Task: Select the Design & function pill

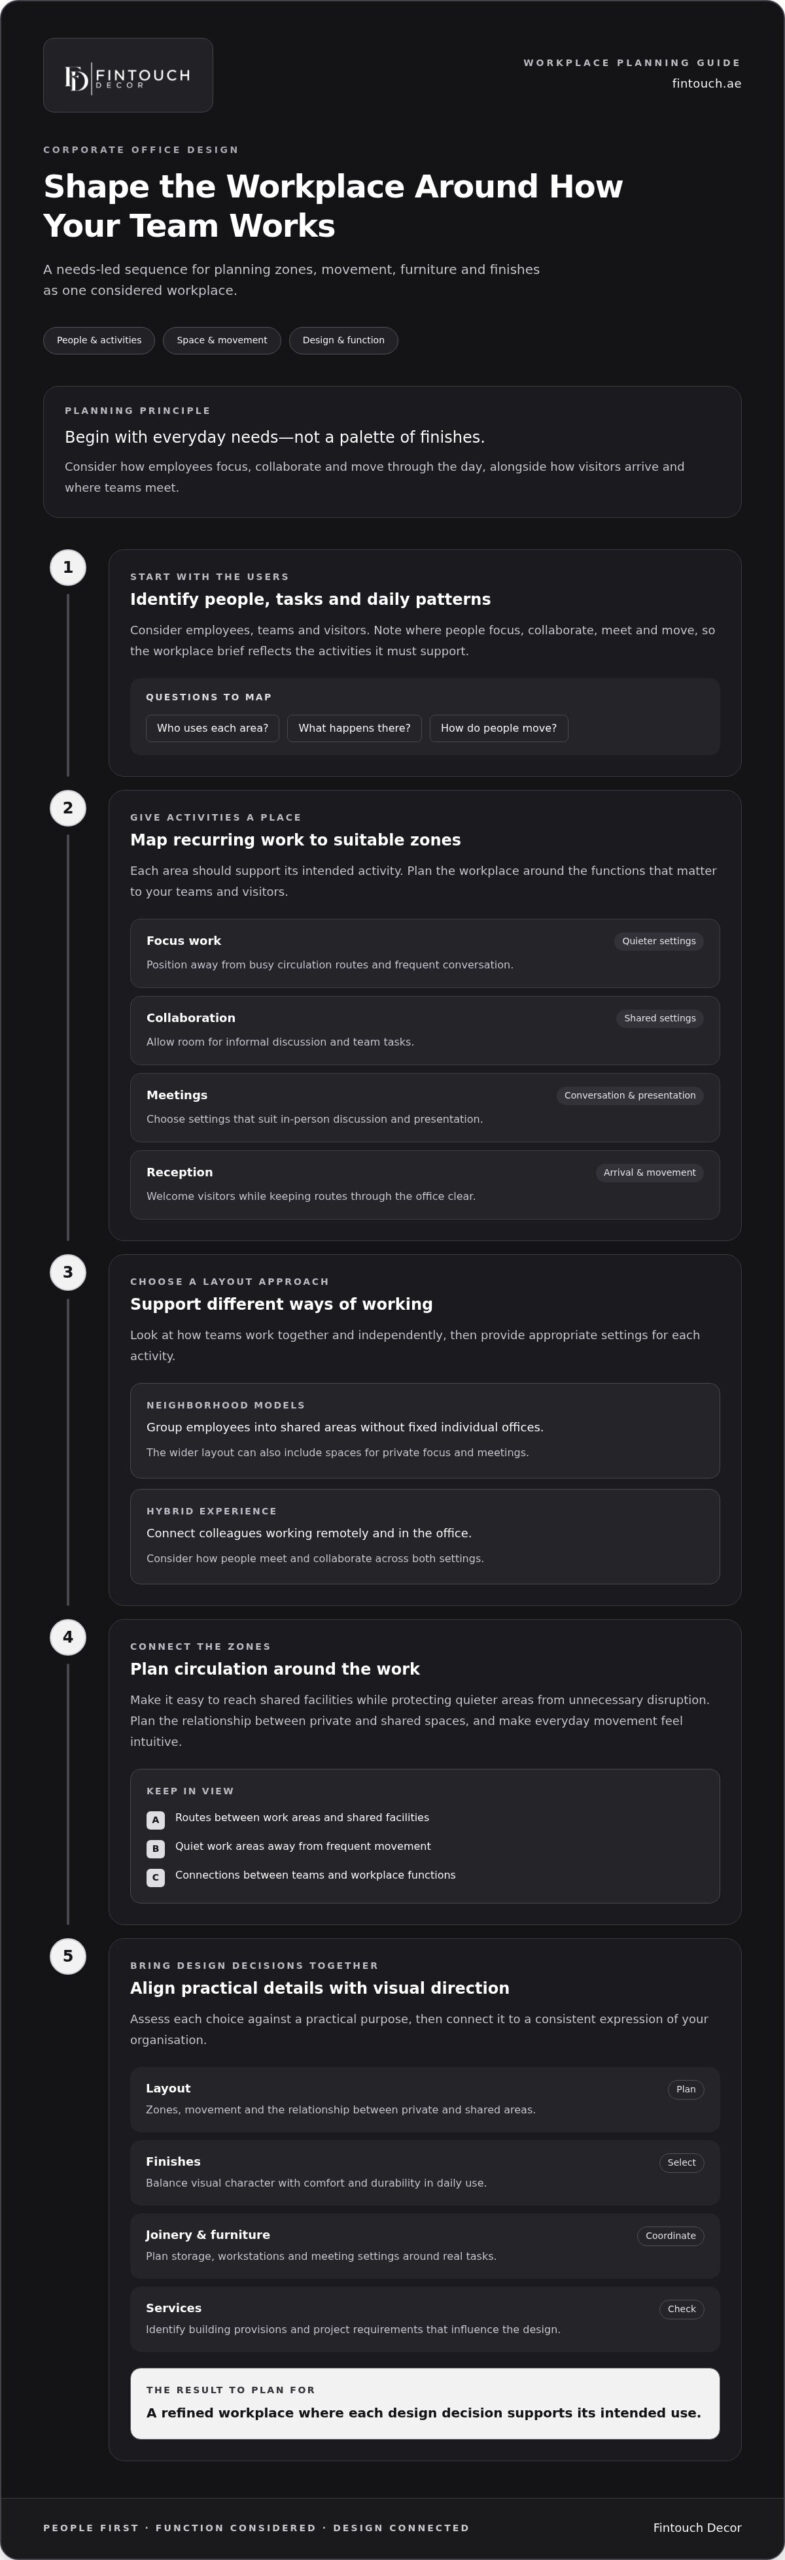Action: [x=343, y=340]
